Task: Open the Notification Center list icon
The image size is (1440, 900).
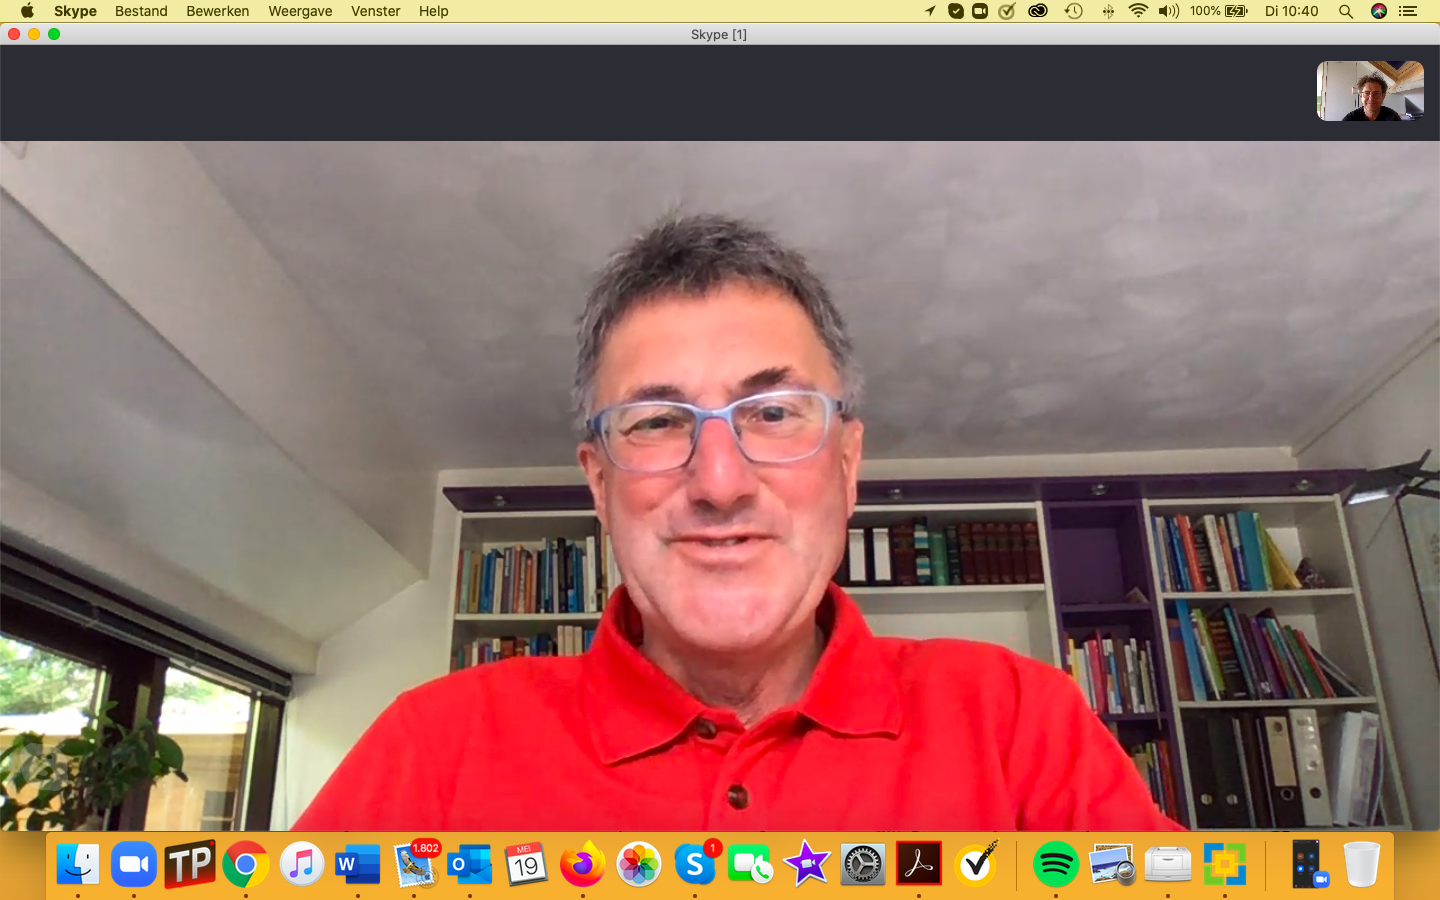Action: pos(1408,11)
